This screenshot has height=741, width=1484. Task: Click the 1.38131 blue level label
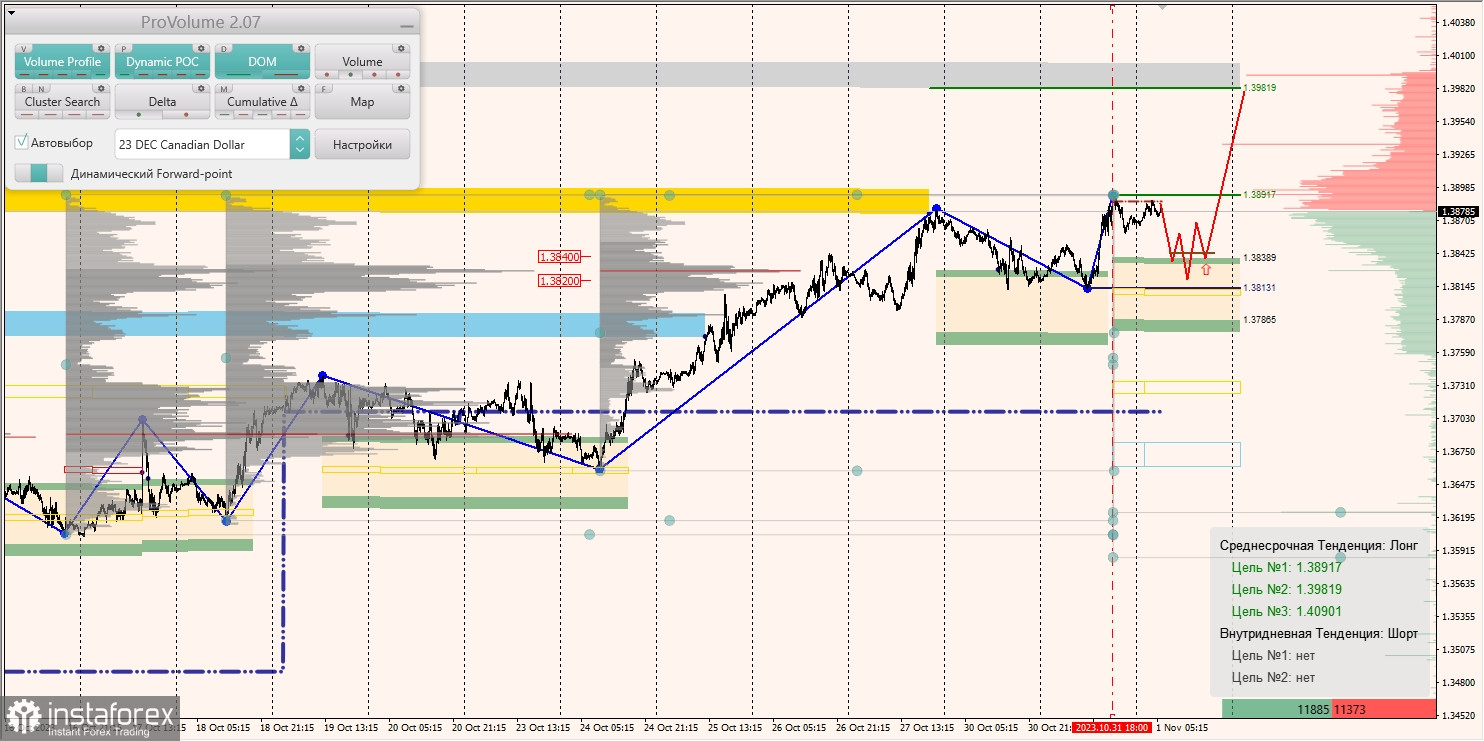1260,288
